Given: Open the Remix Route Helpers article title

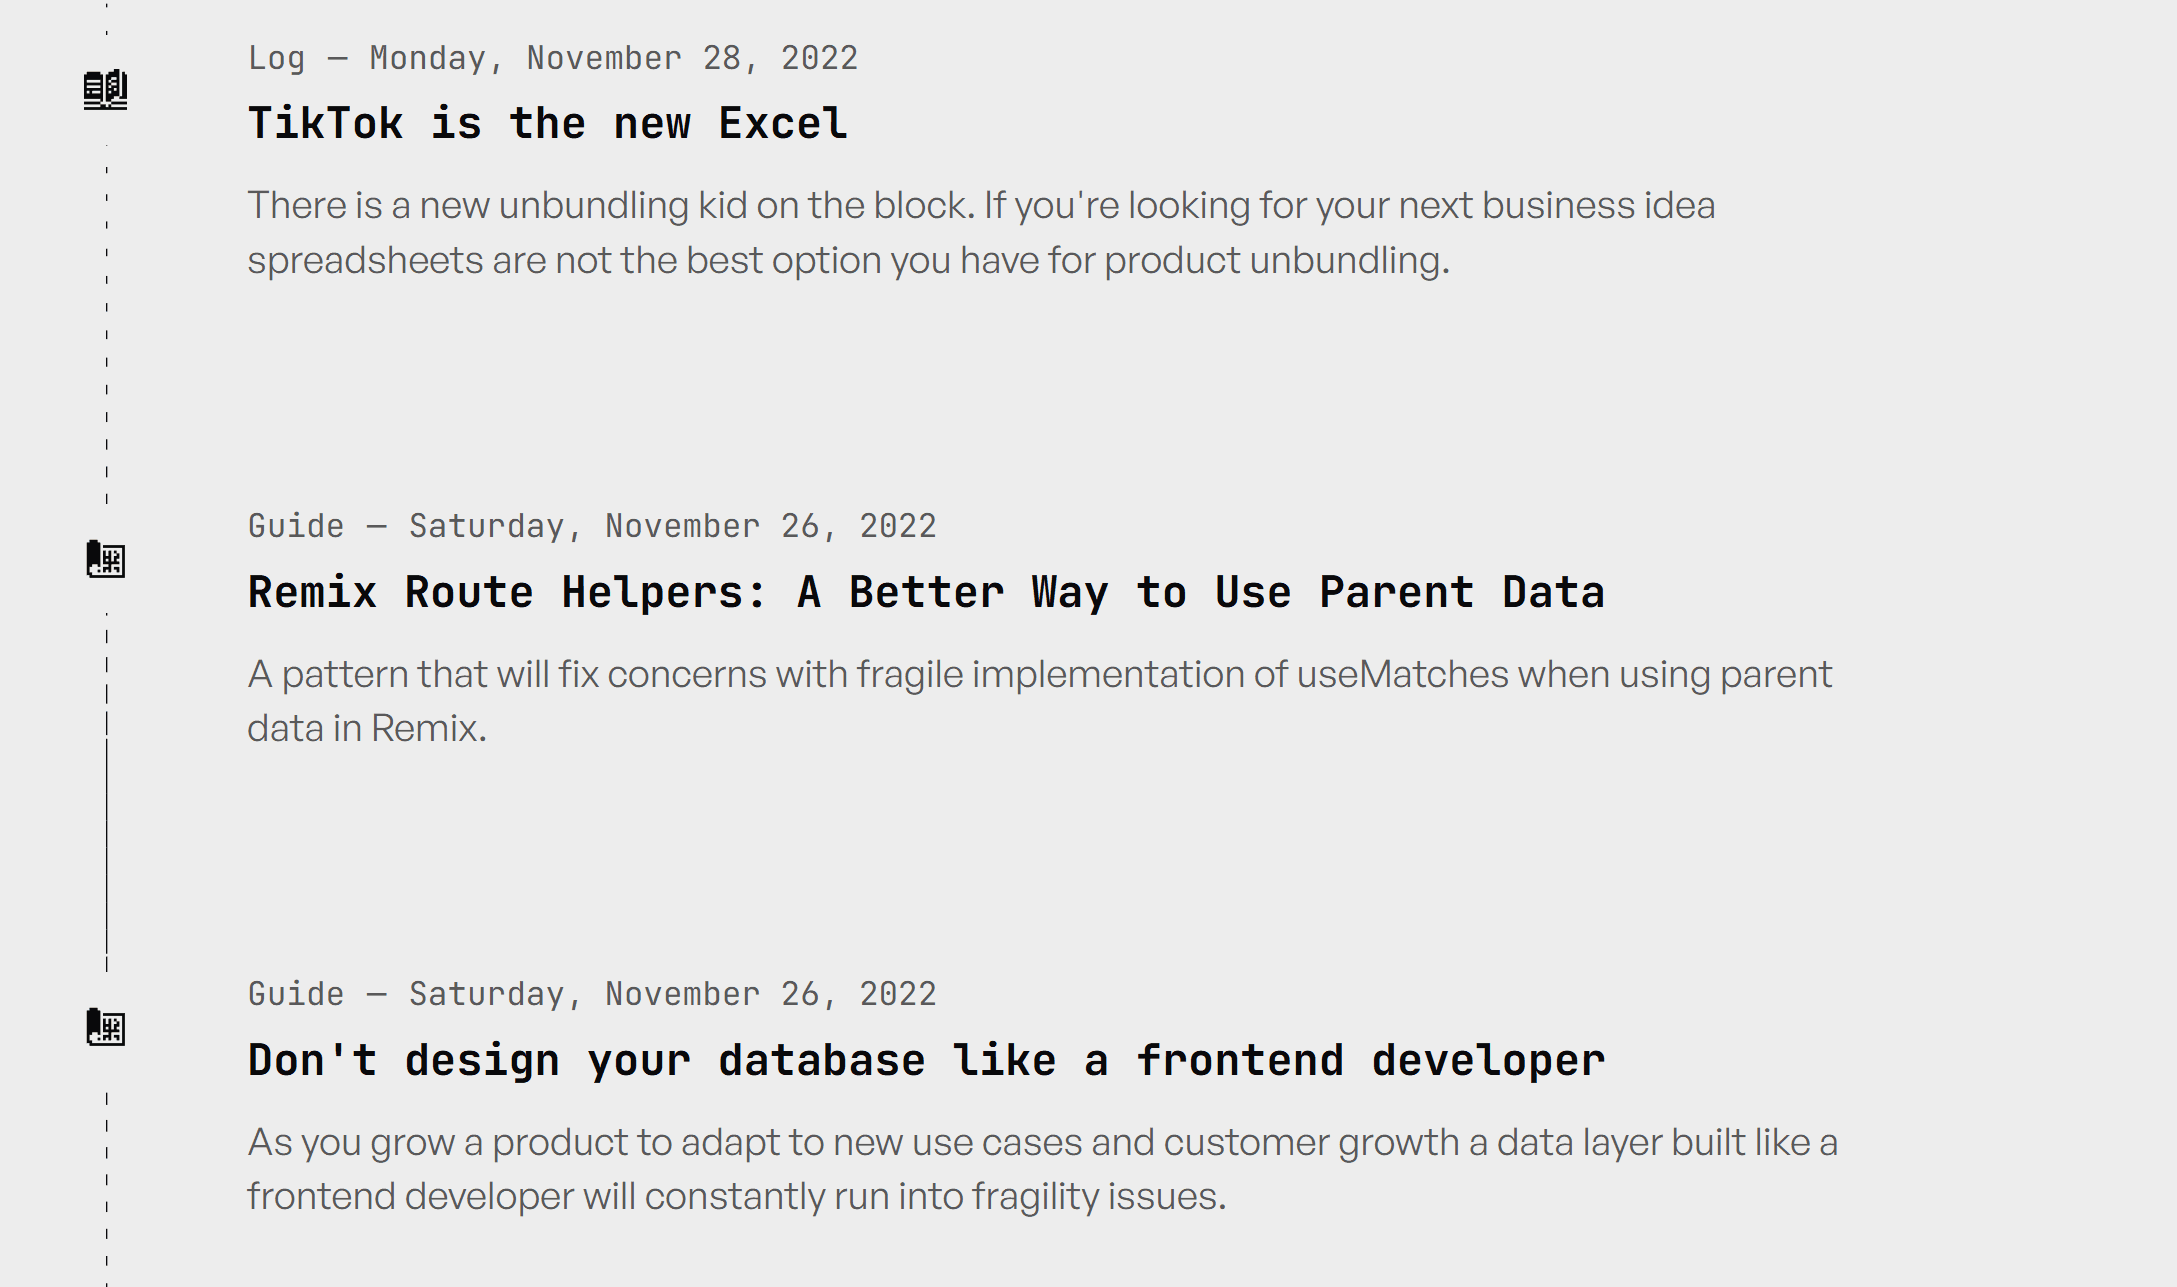Looking at the screenshot, I should pos(926,592).
